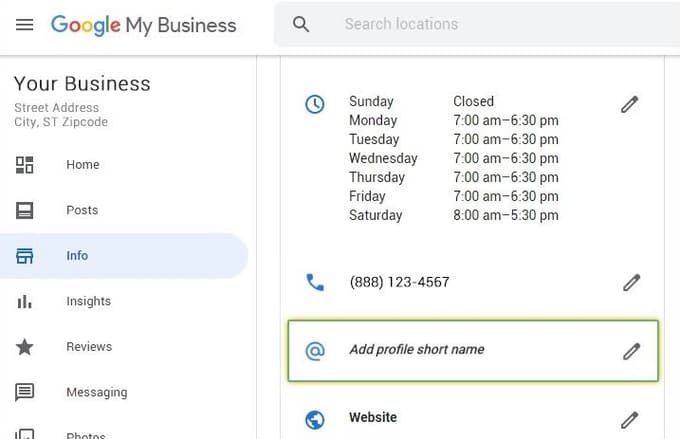Click the clock hours icon
680x439 pixels.
pos(315,105)
